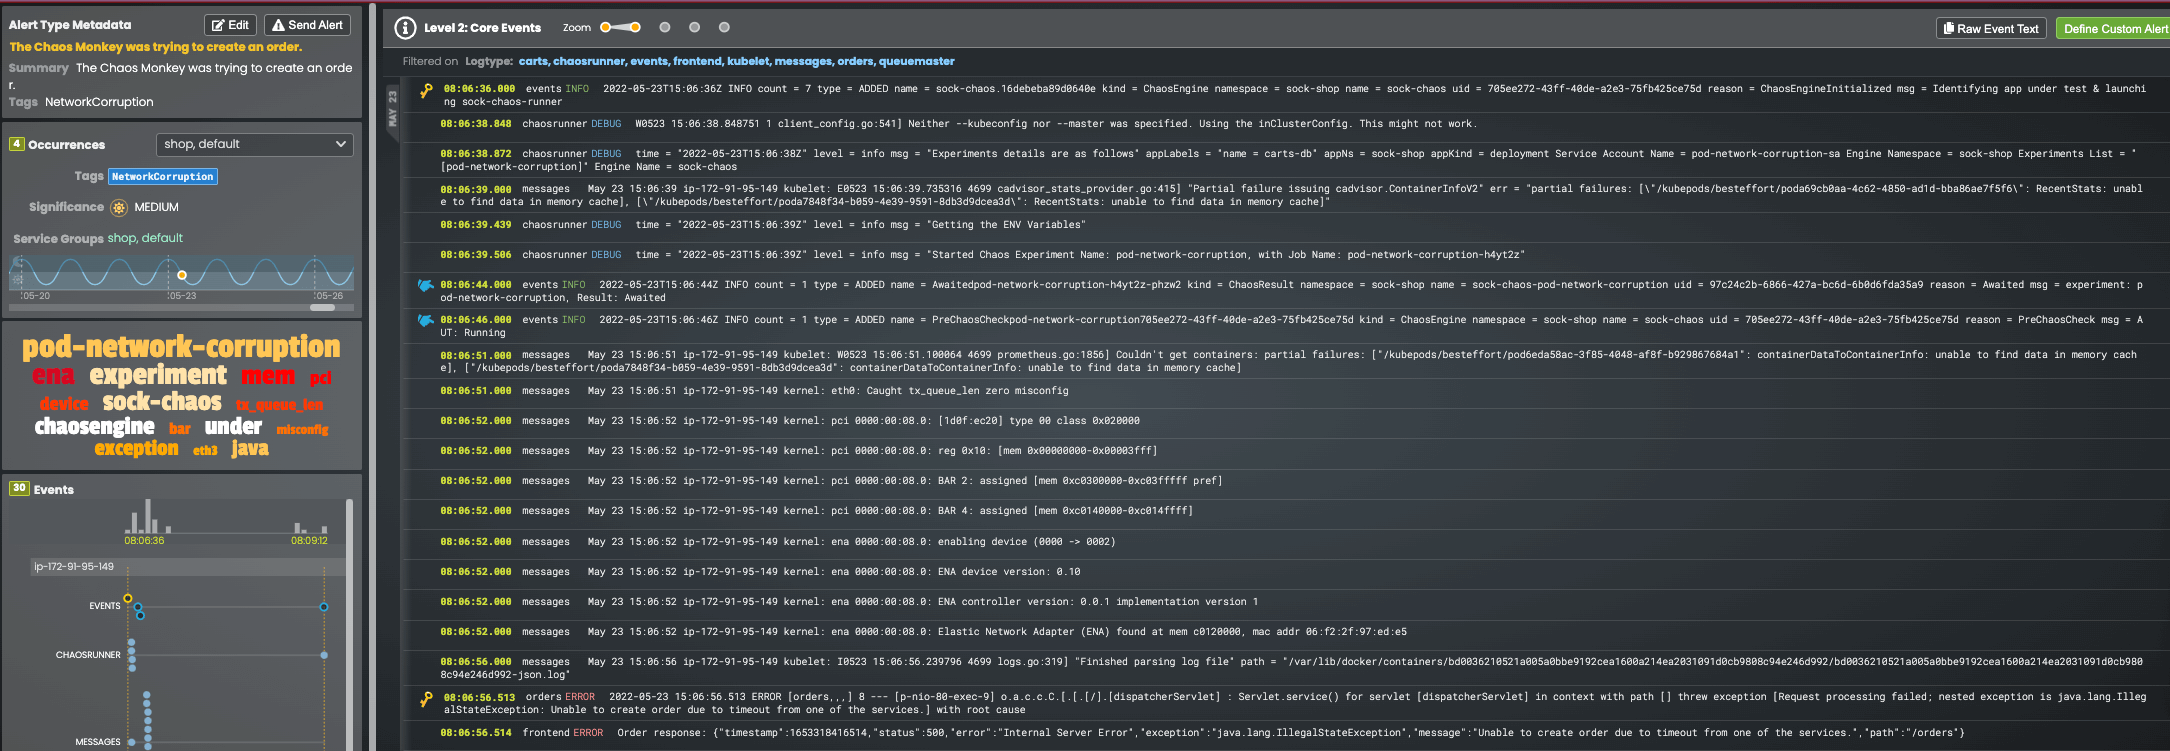Open the shop, default occurrences dropdown
This screenshot has width=2170, height=751.
click(x=255, y=144)
